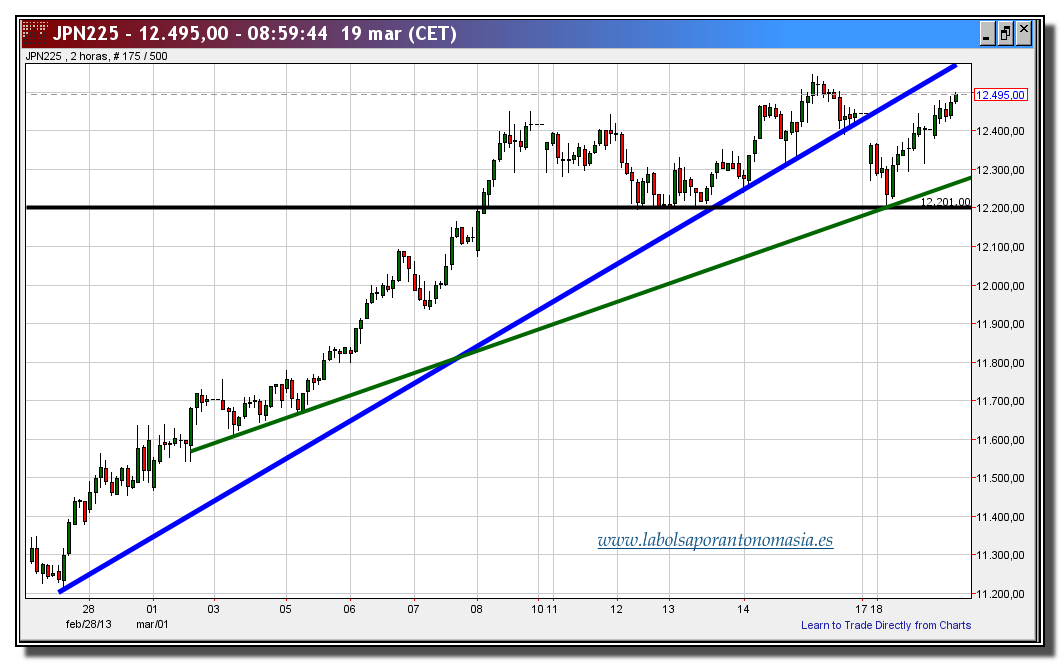Minimize the JPN225 chart window
Screen dimensions: 1060x662
(x=988, y=33)
